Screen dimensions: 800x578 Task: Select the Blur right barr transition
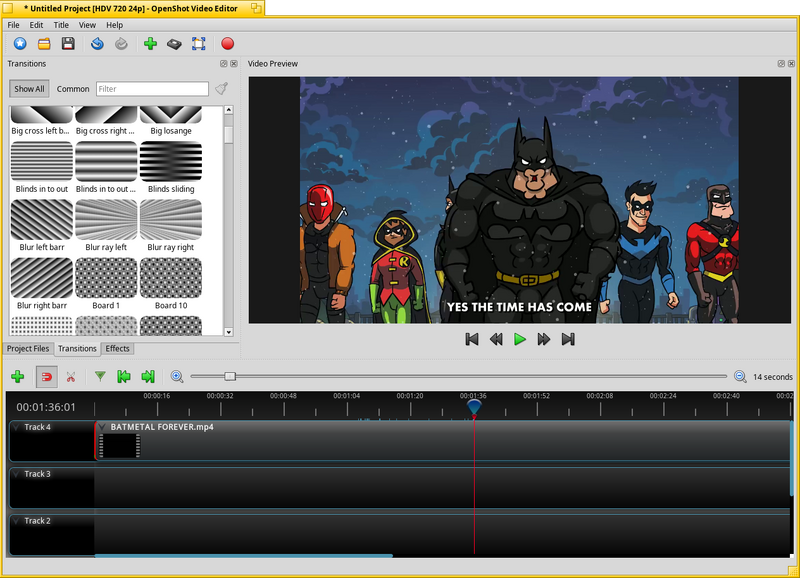(42, 284)
